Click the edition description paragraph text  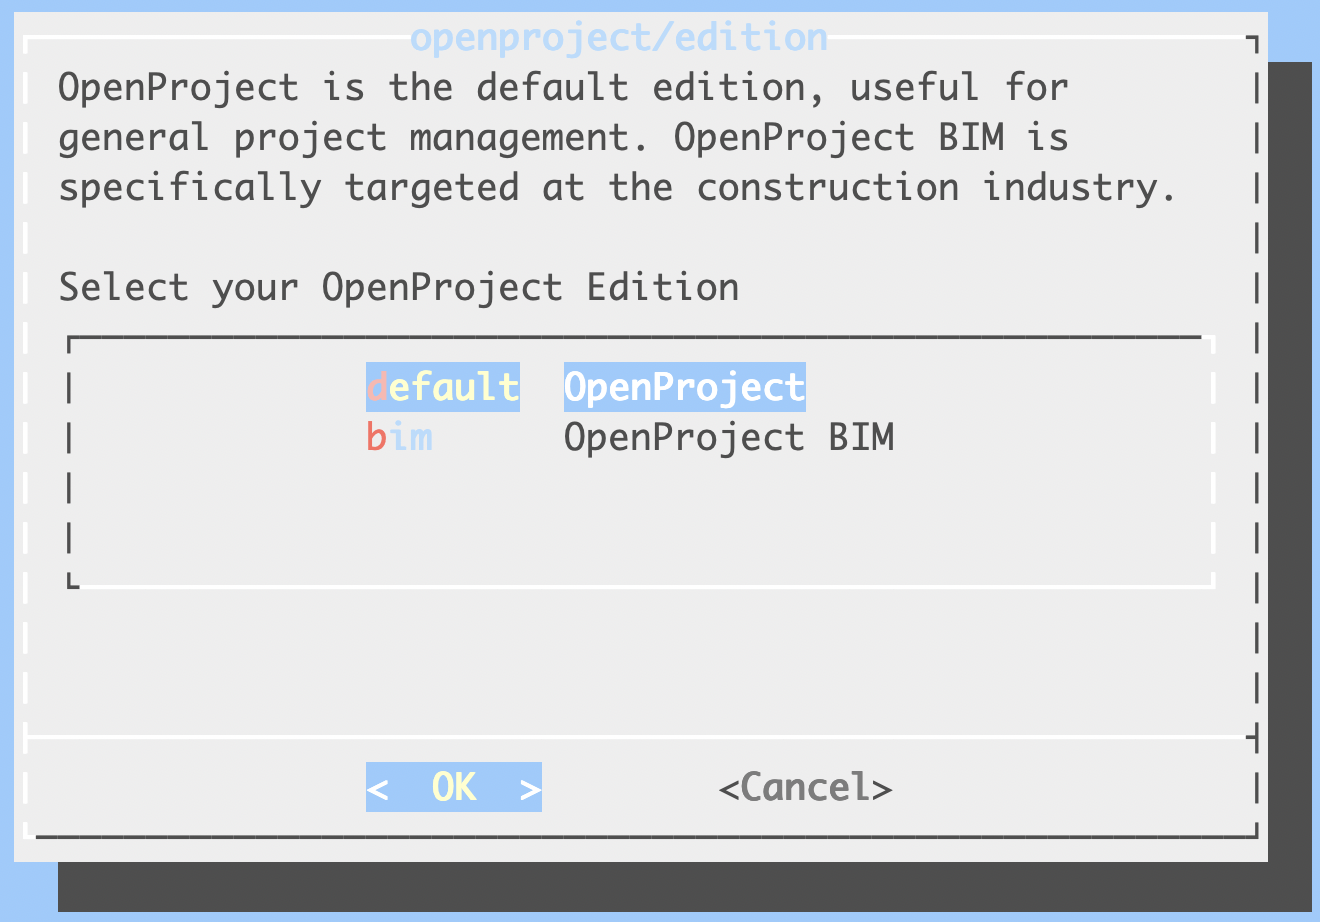point(560,137)
